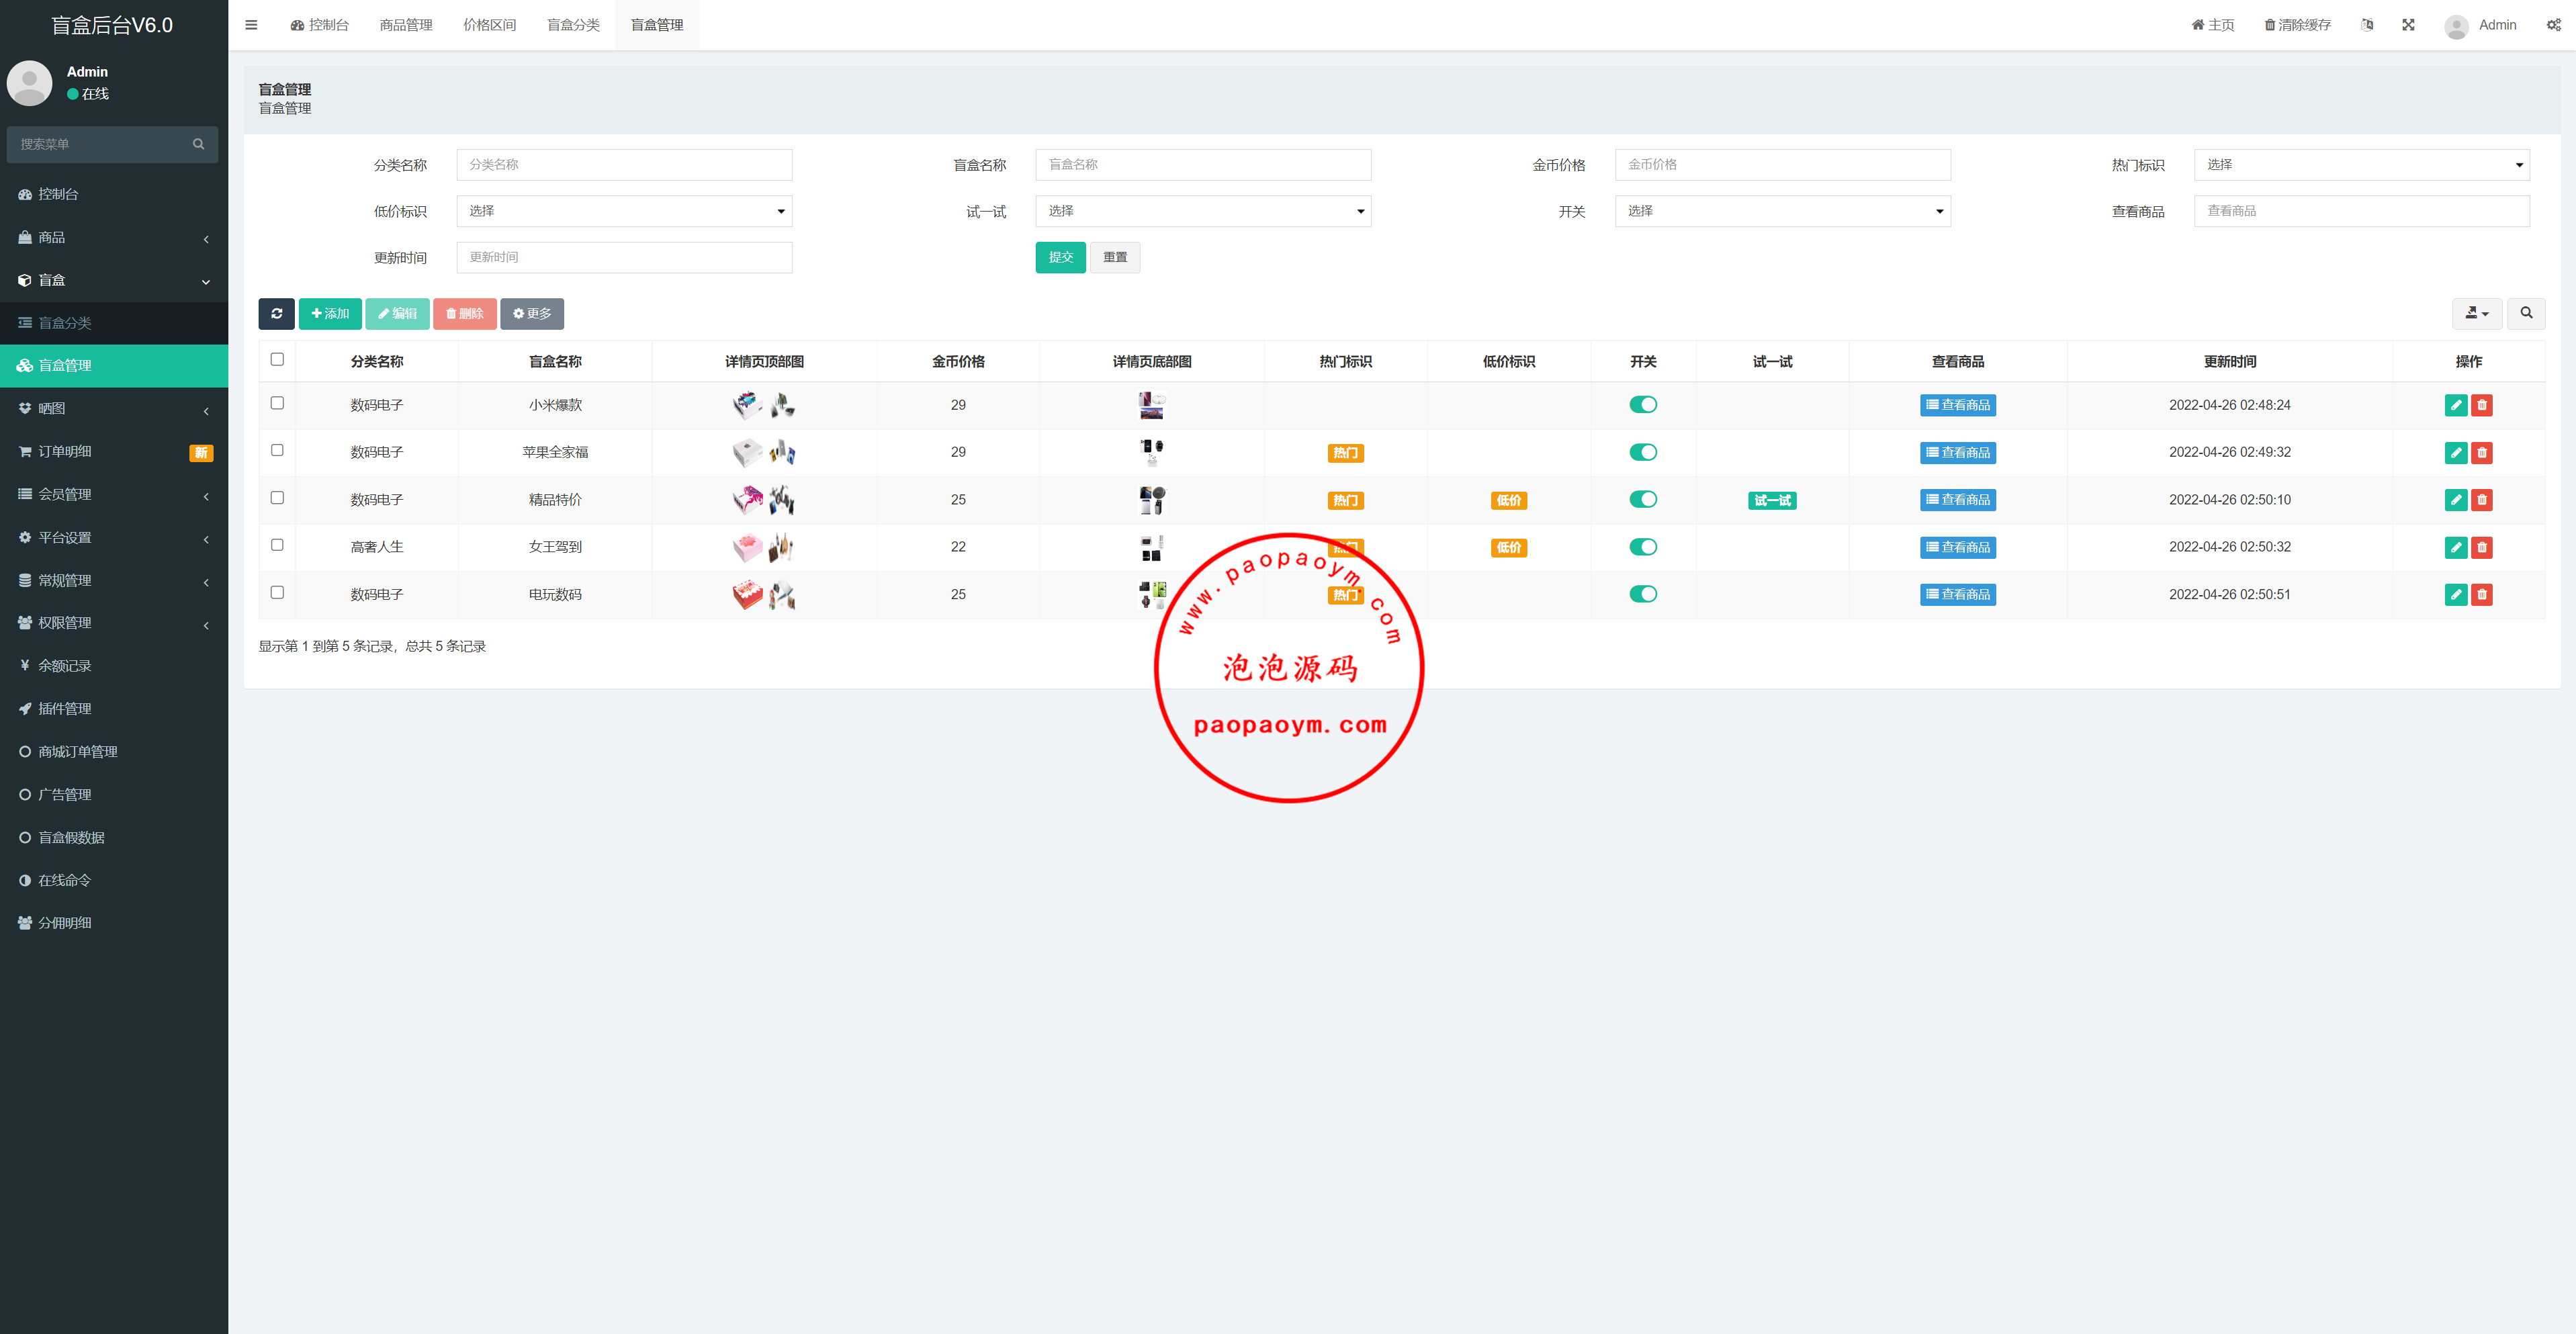Open the table search magnifier icon
The width and height of the screenshot is (2576, 1334).
point(2526,314)
